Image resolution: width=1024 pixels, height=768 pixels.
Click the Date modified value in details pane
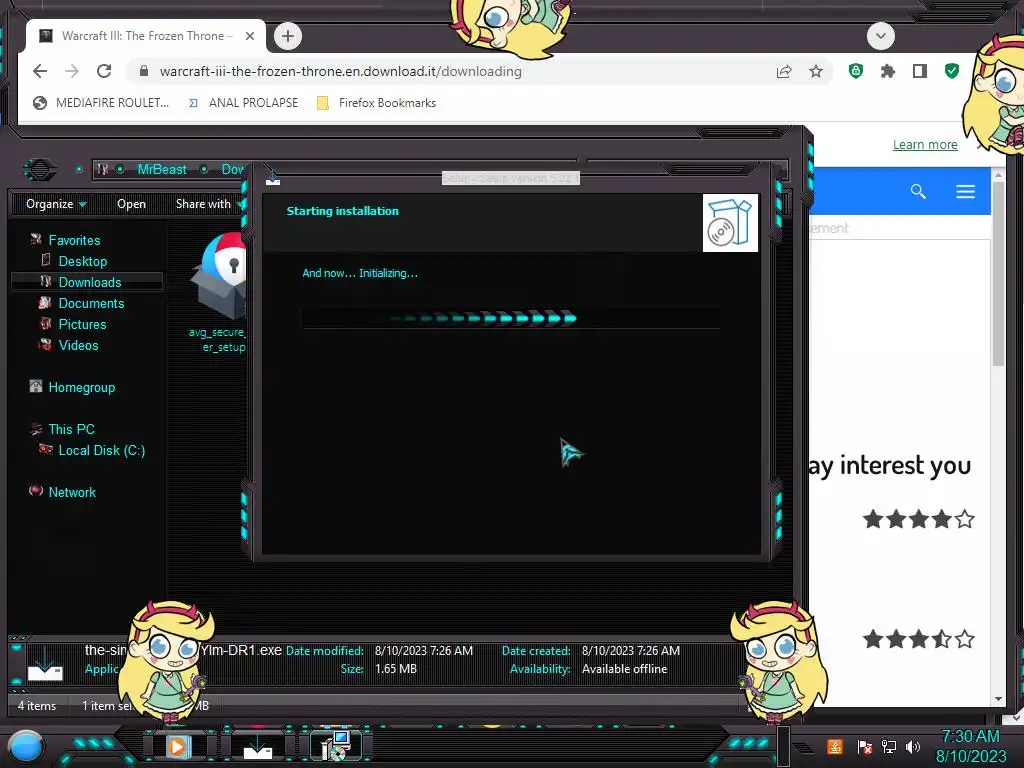pyautogui.click(x=424, y=650)
